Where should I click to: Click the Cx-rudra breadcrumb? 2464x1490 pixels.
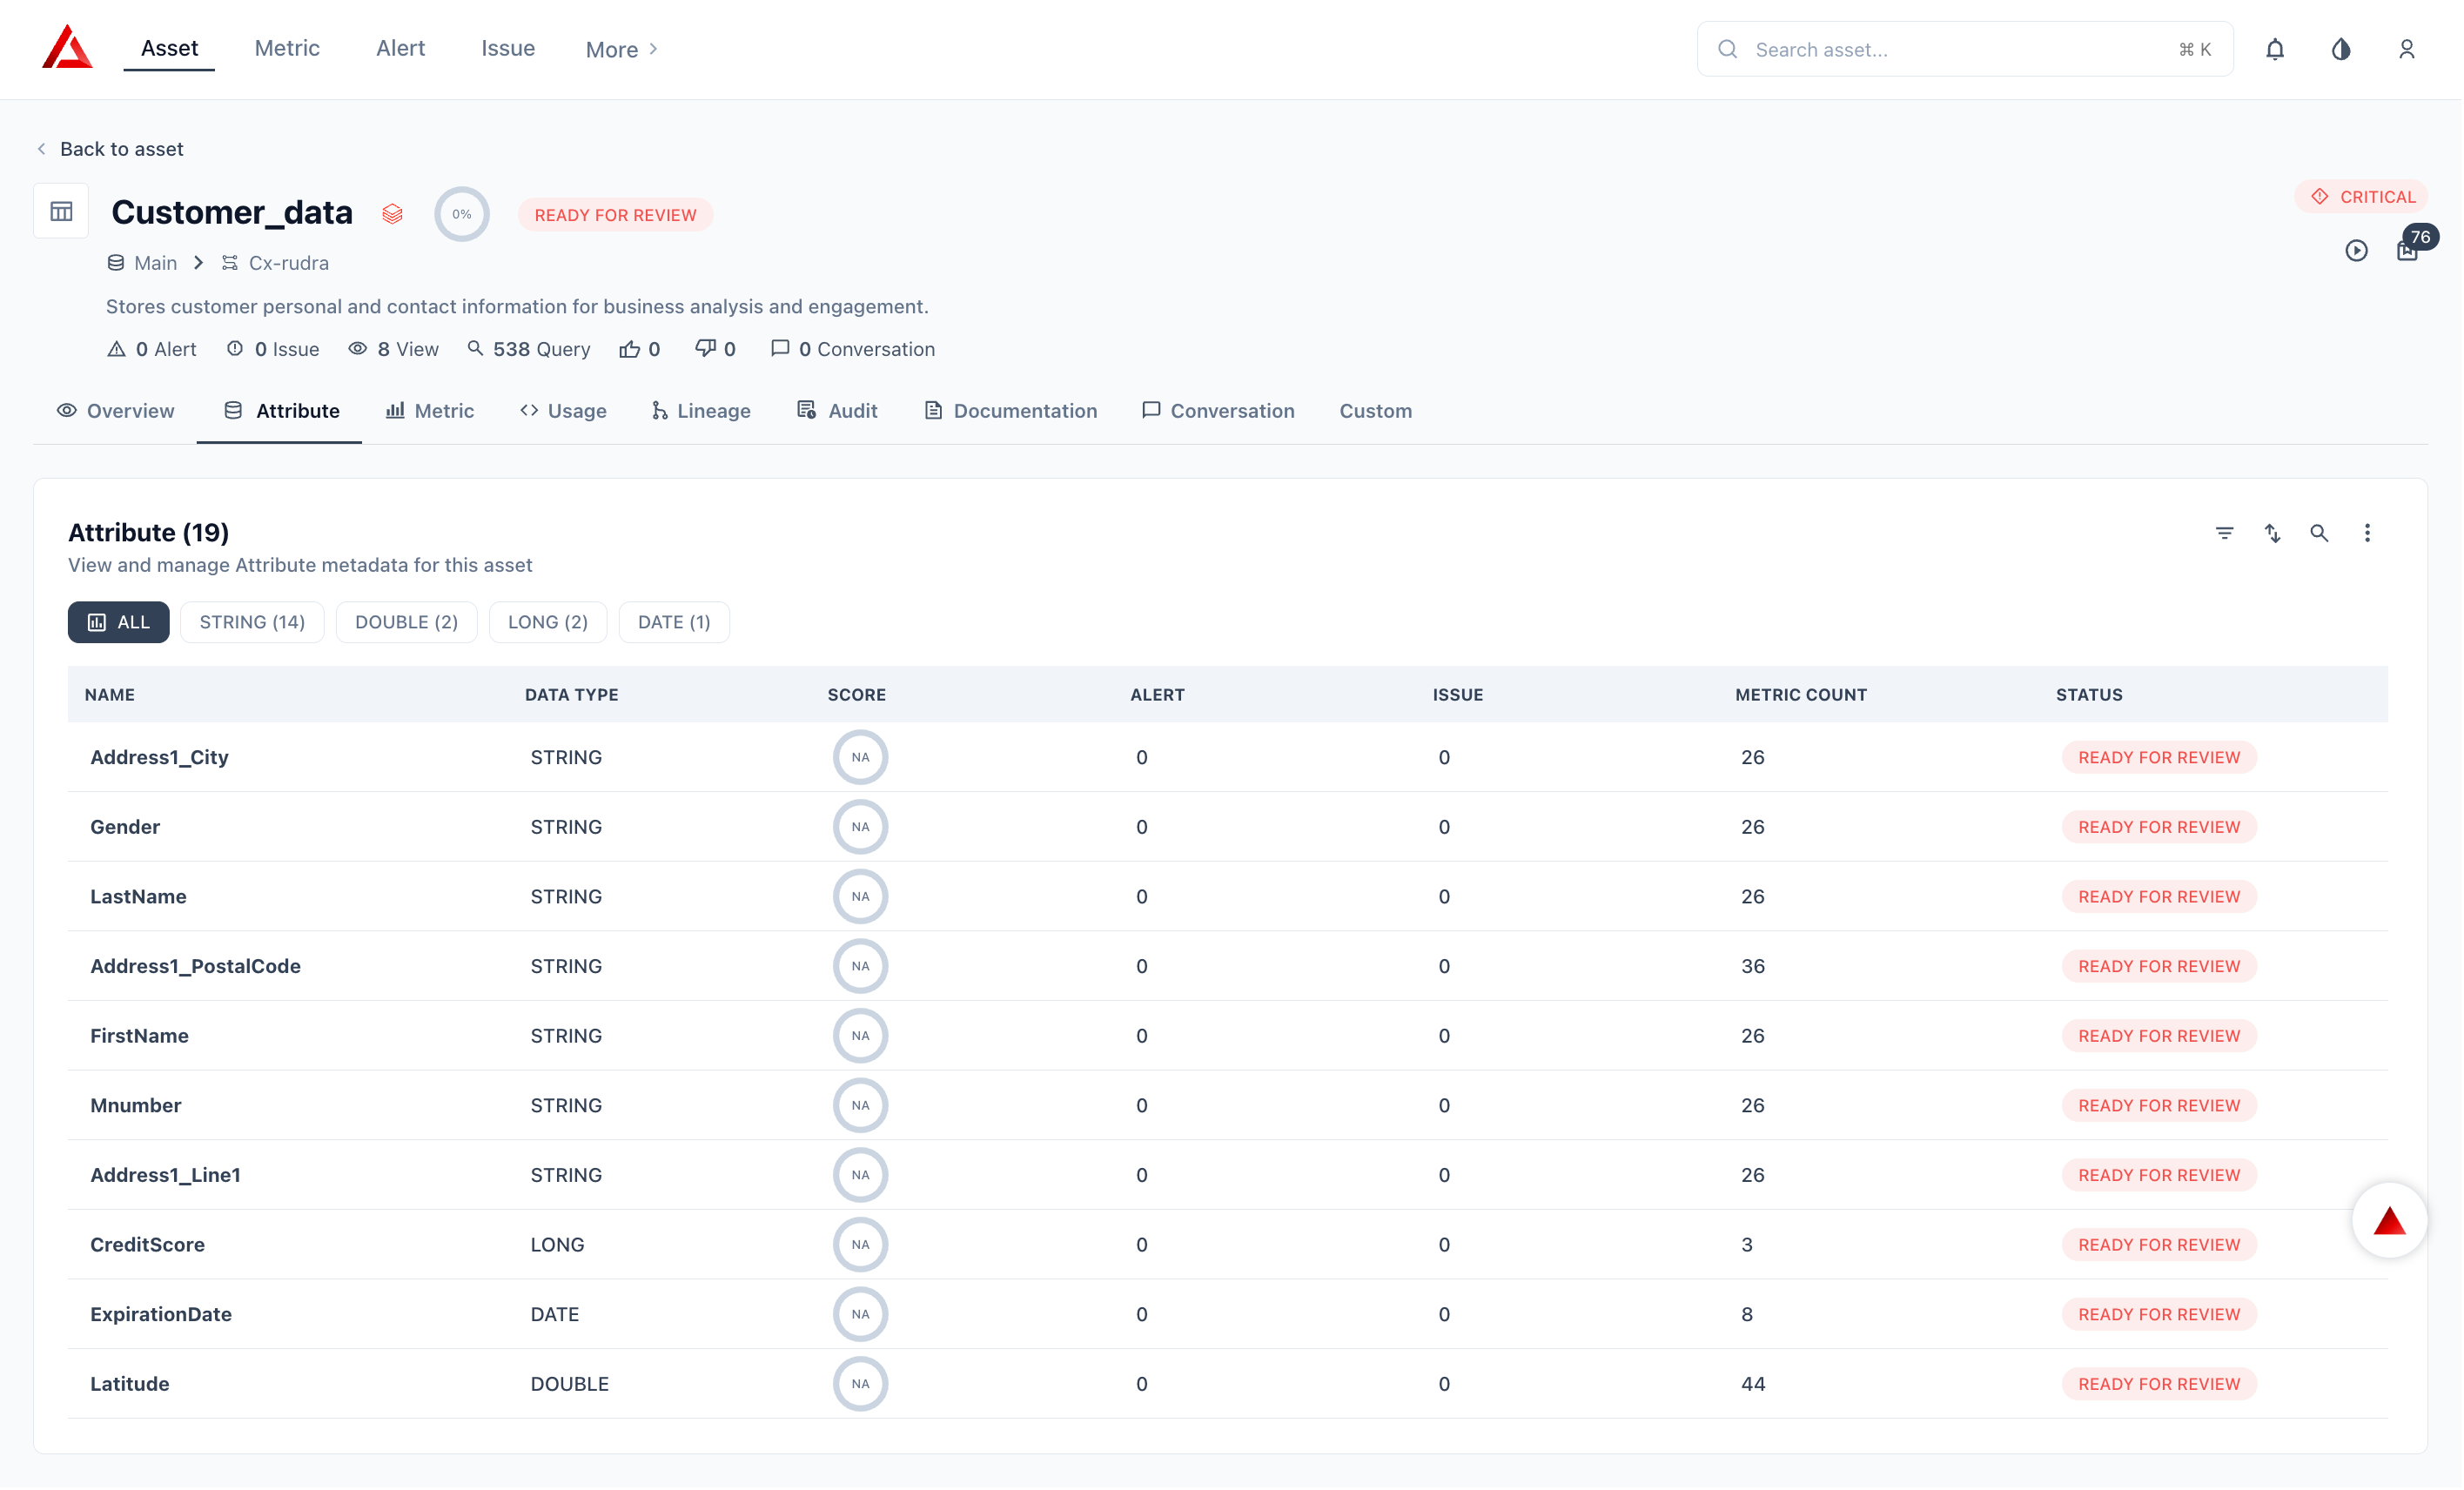276,263
